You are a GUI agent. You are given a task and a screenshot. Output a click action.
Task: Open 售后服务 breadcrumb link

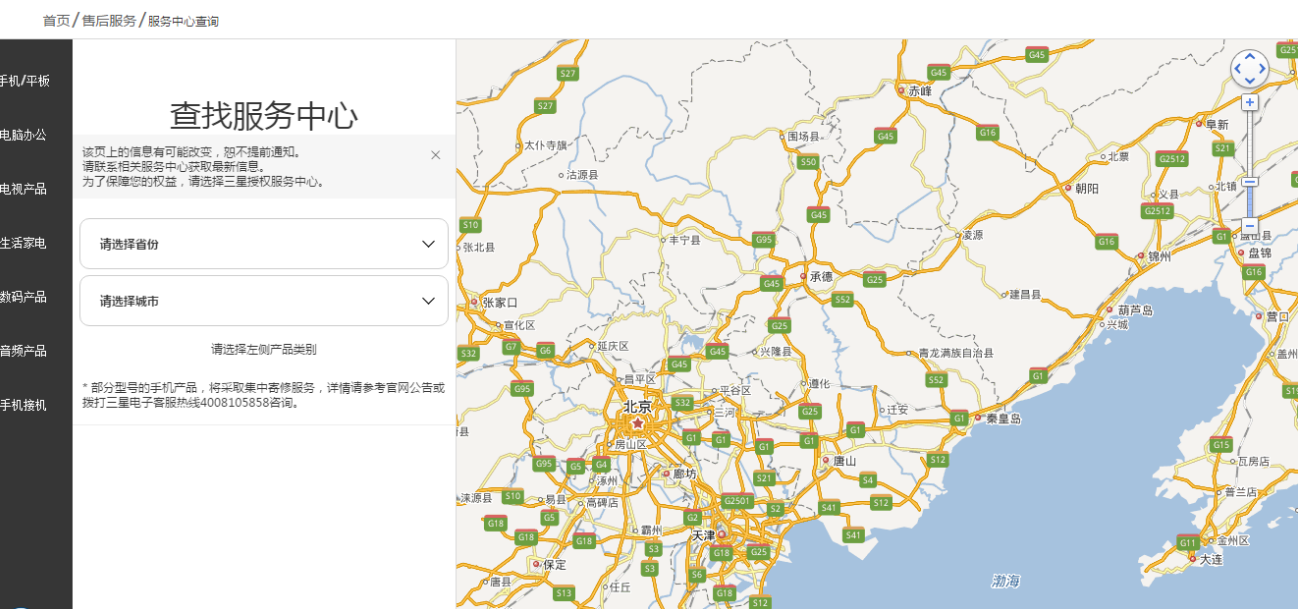click(x=109, y=21)
